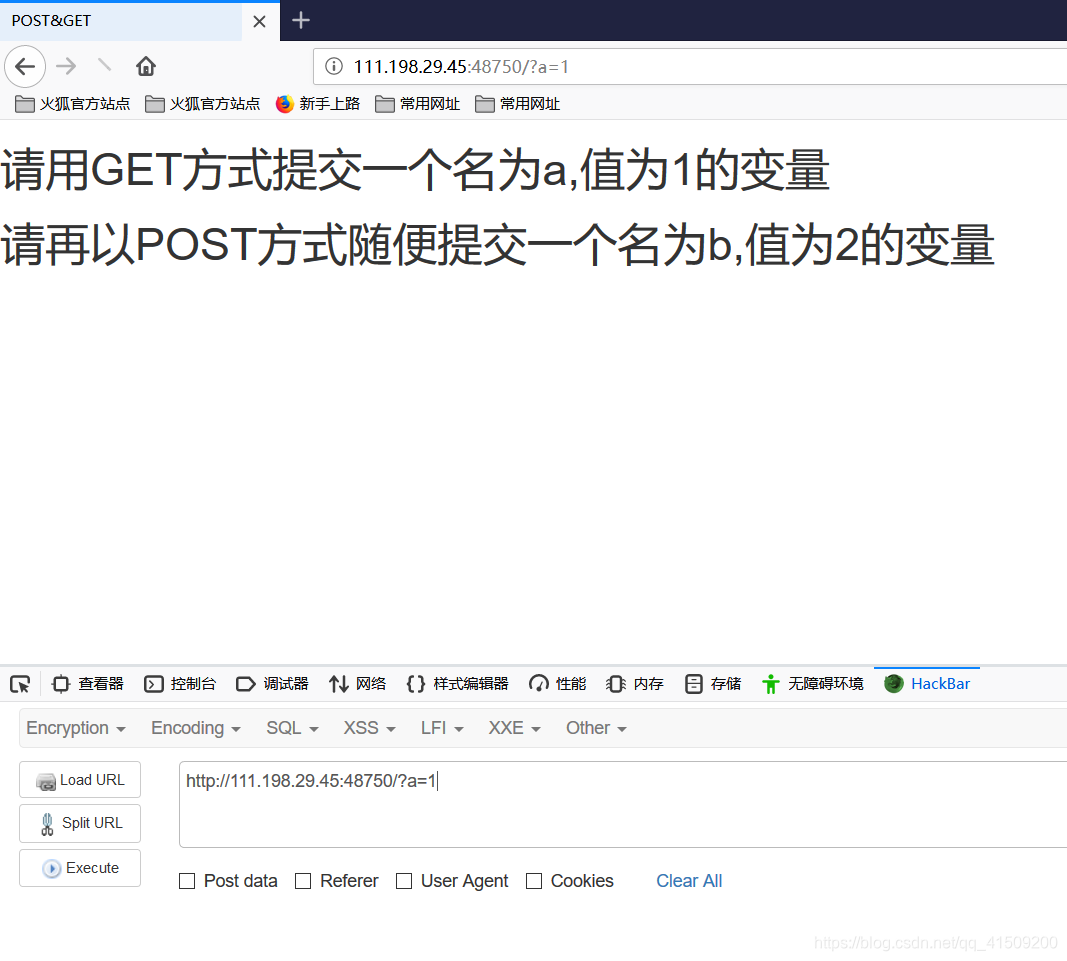Switch to the 性能 performance tab
The width and height of the screenshot is (1067, 961).
coord(557,684)
